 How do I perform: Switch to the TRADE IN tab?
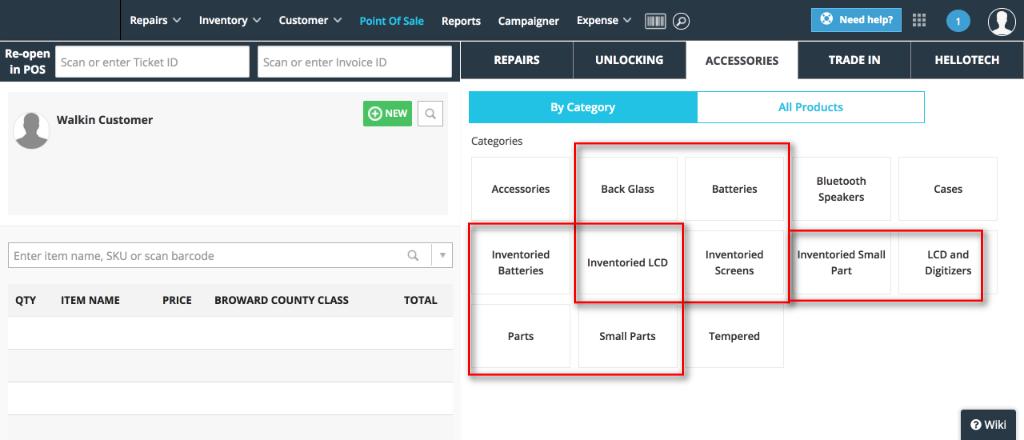click(854, 60)
